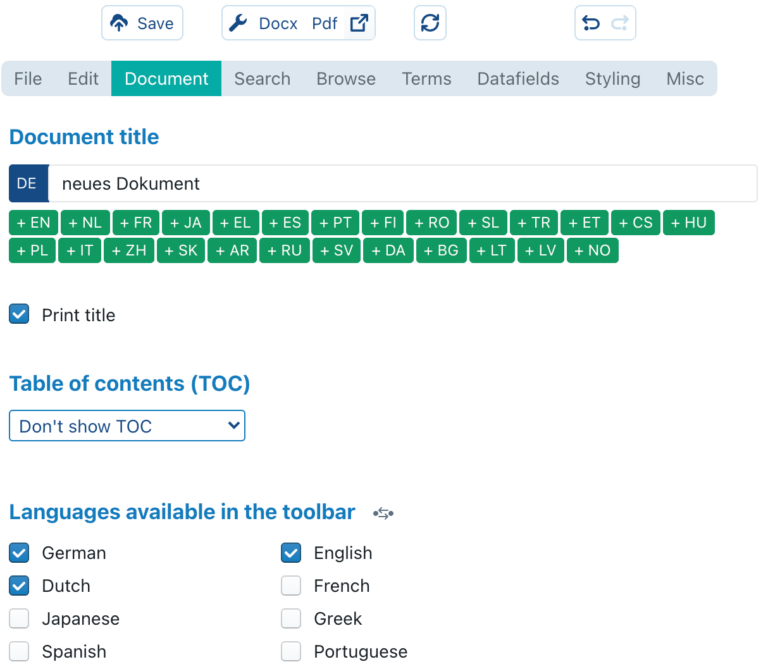
Task: Click the undo arrow icon
Action: 591,23
